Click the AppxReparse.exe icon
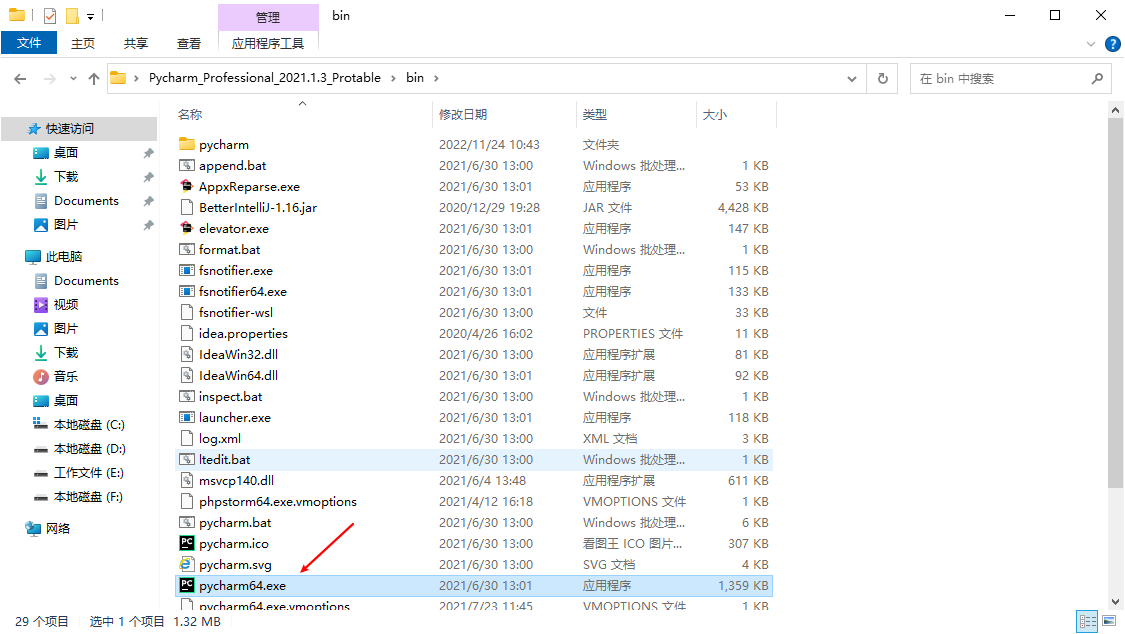 (187, 186)
